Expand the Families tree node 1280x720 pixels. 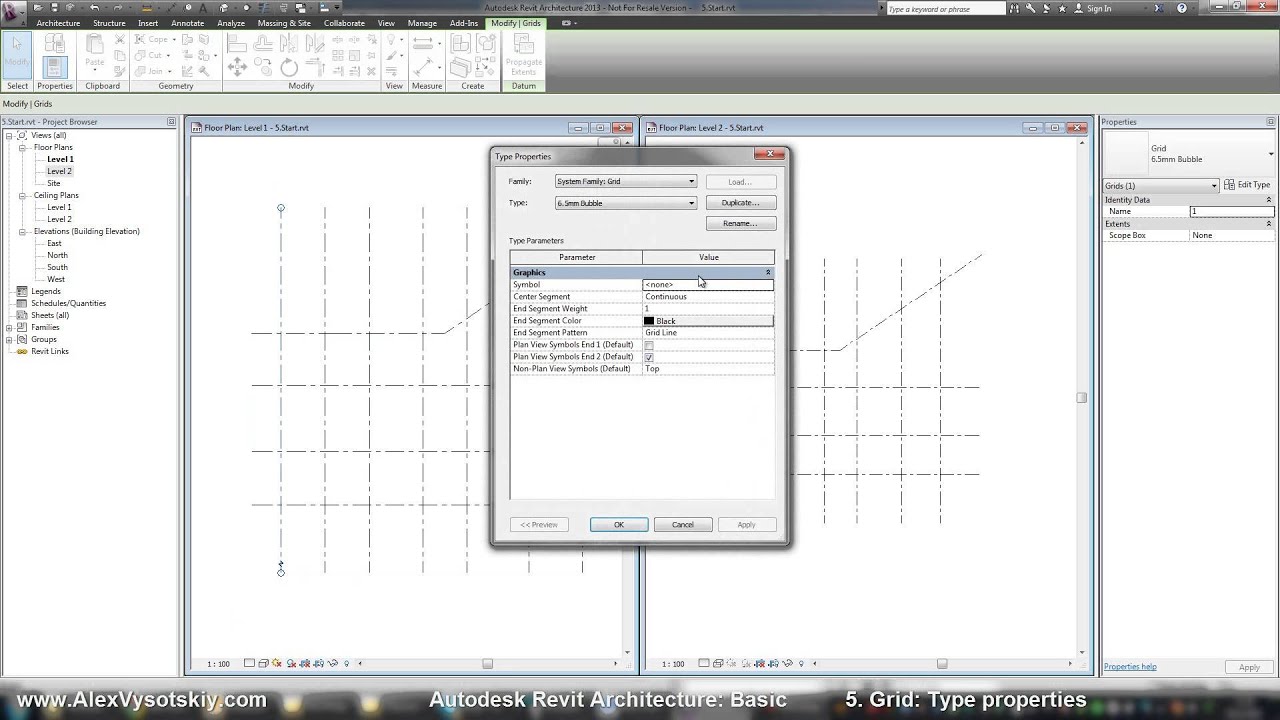(9, 327)
